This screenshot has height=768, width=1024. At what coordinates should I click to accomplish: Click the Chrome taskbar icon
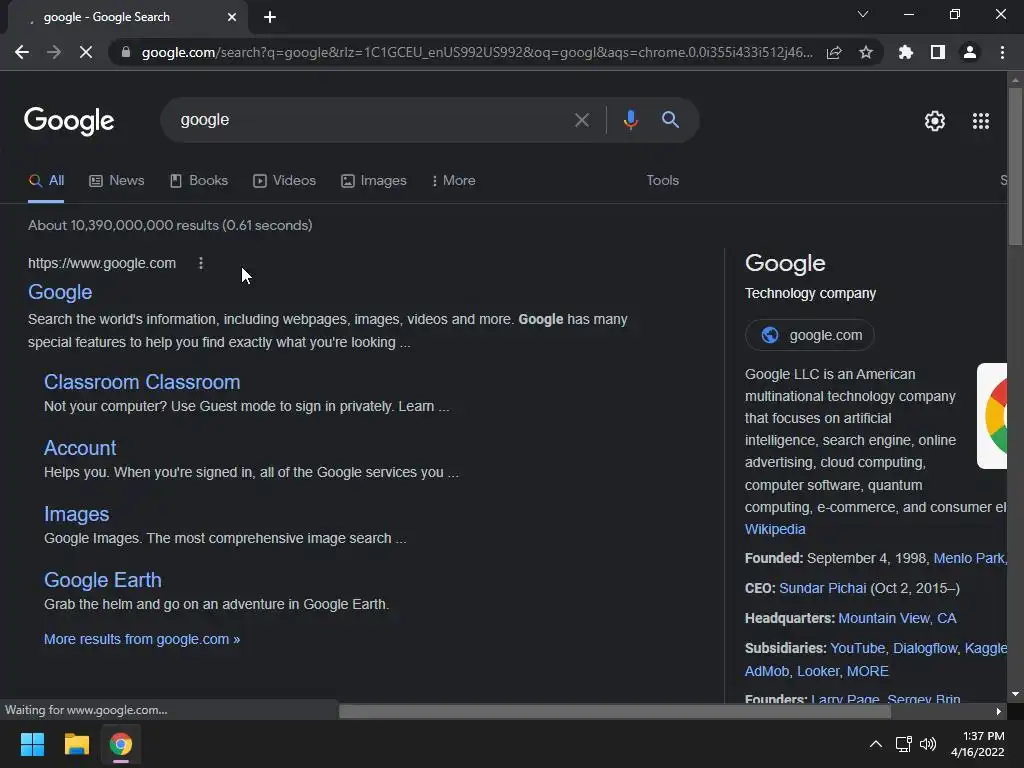point(120,744)
